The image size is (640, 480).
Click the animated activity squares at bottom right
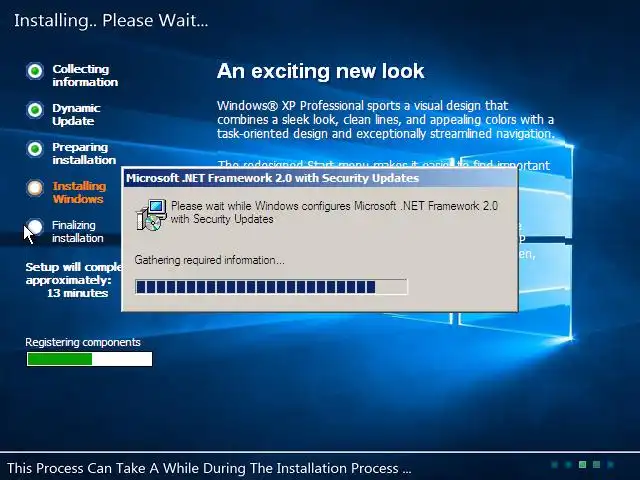pos(582,464)
